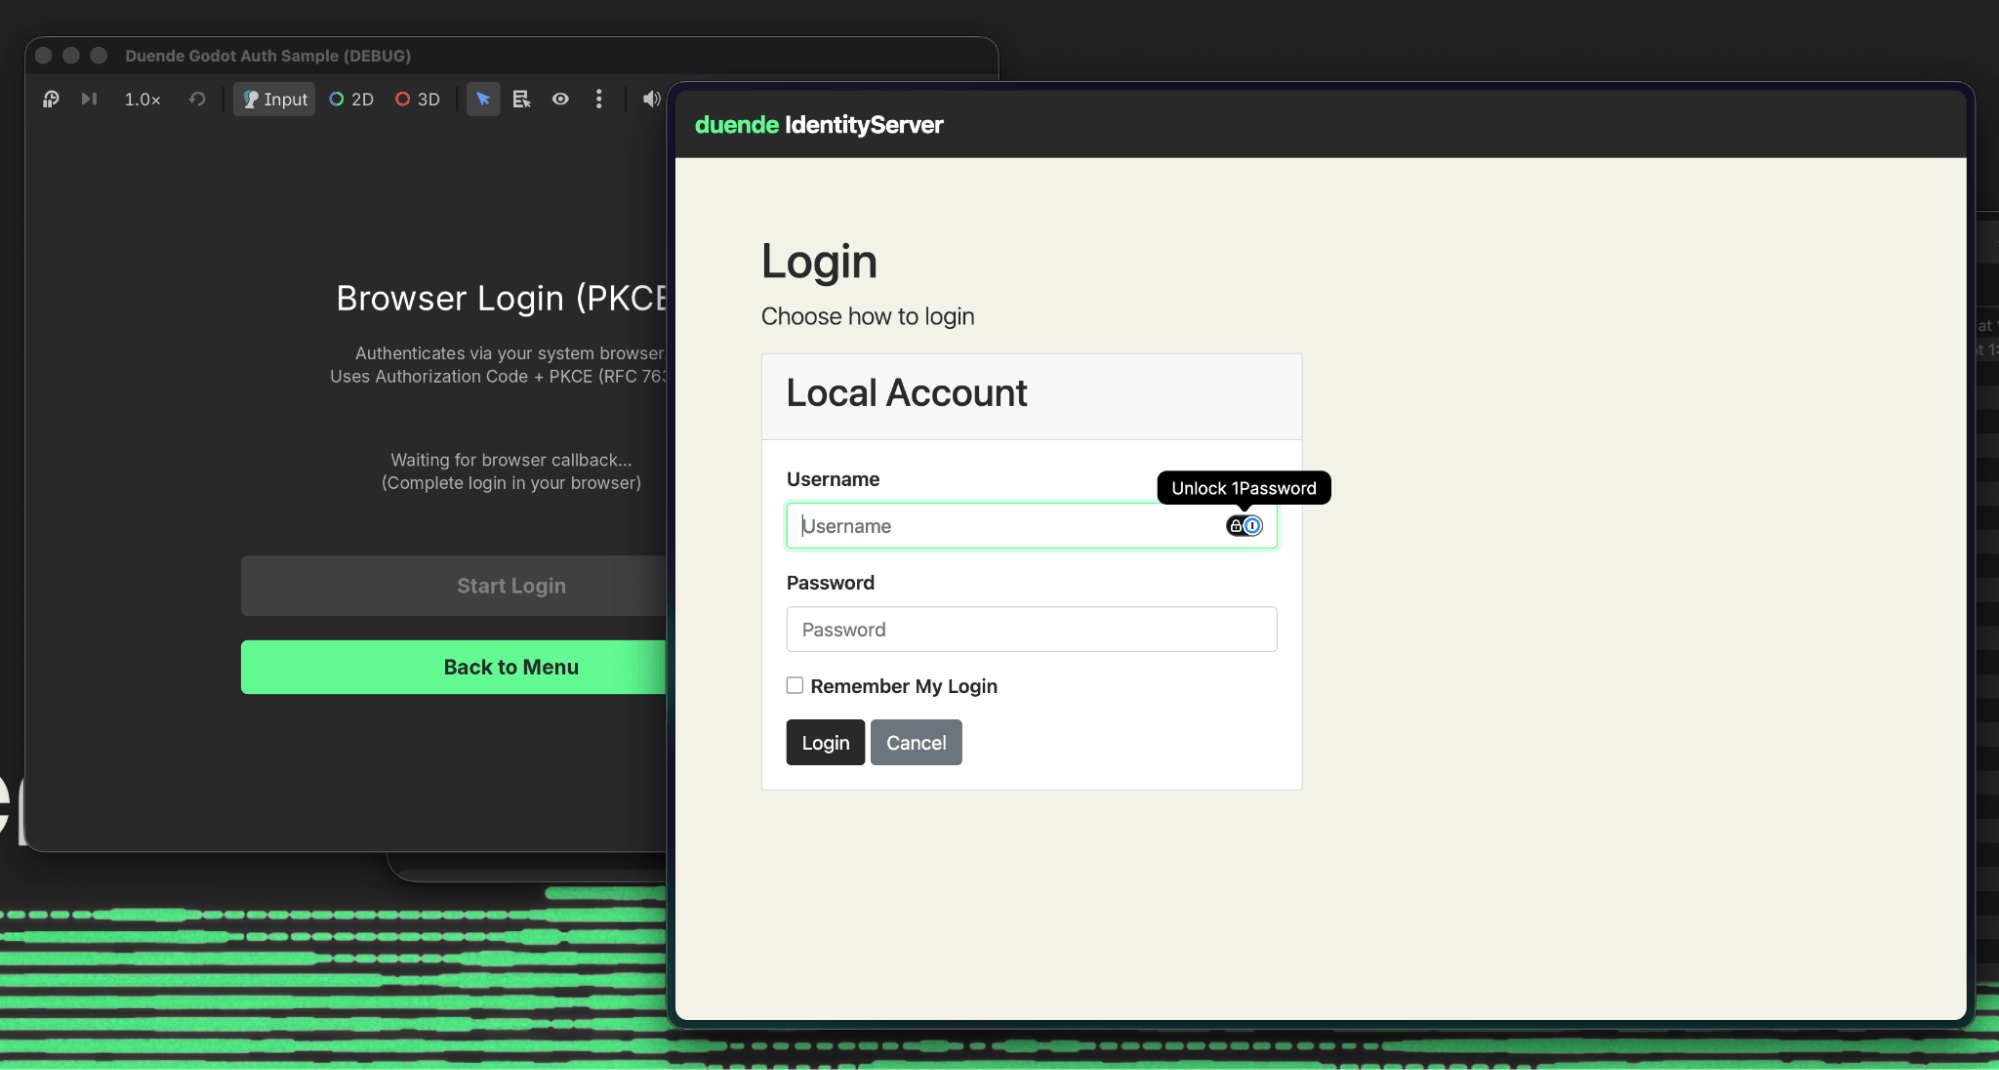Click the 'Remember My Login' label text

904,687
